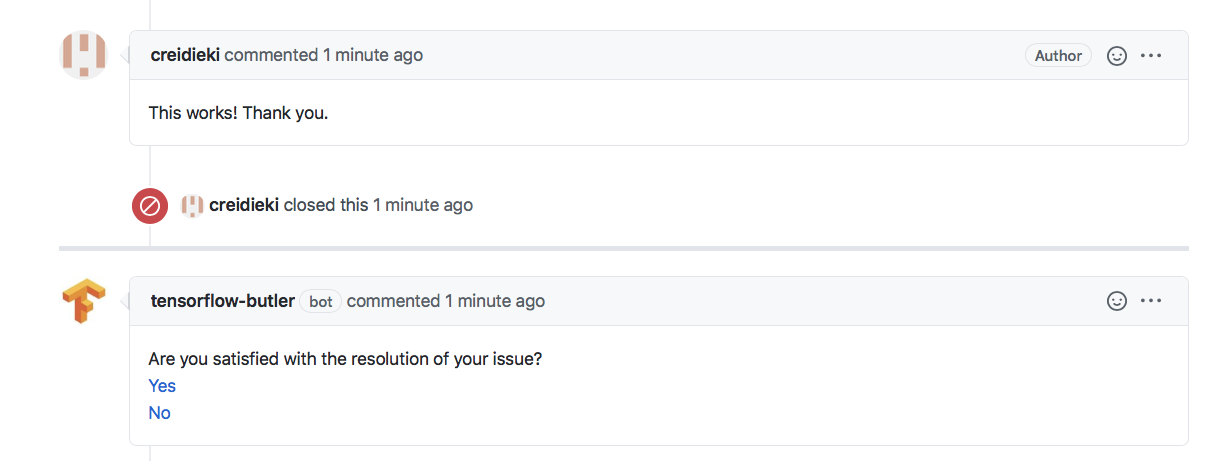Click creidieki username in the closed event

coord(244,205)
